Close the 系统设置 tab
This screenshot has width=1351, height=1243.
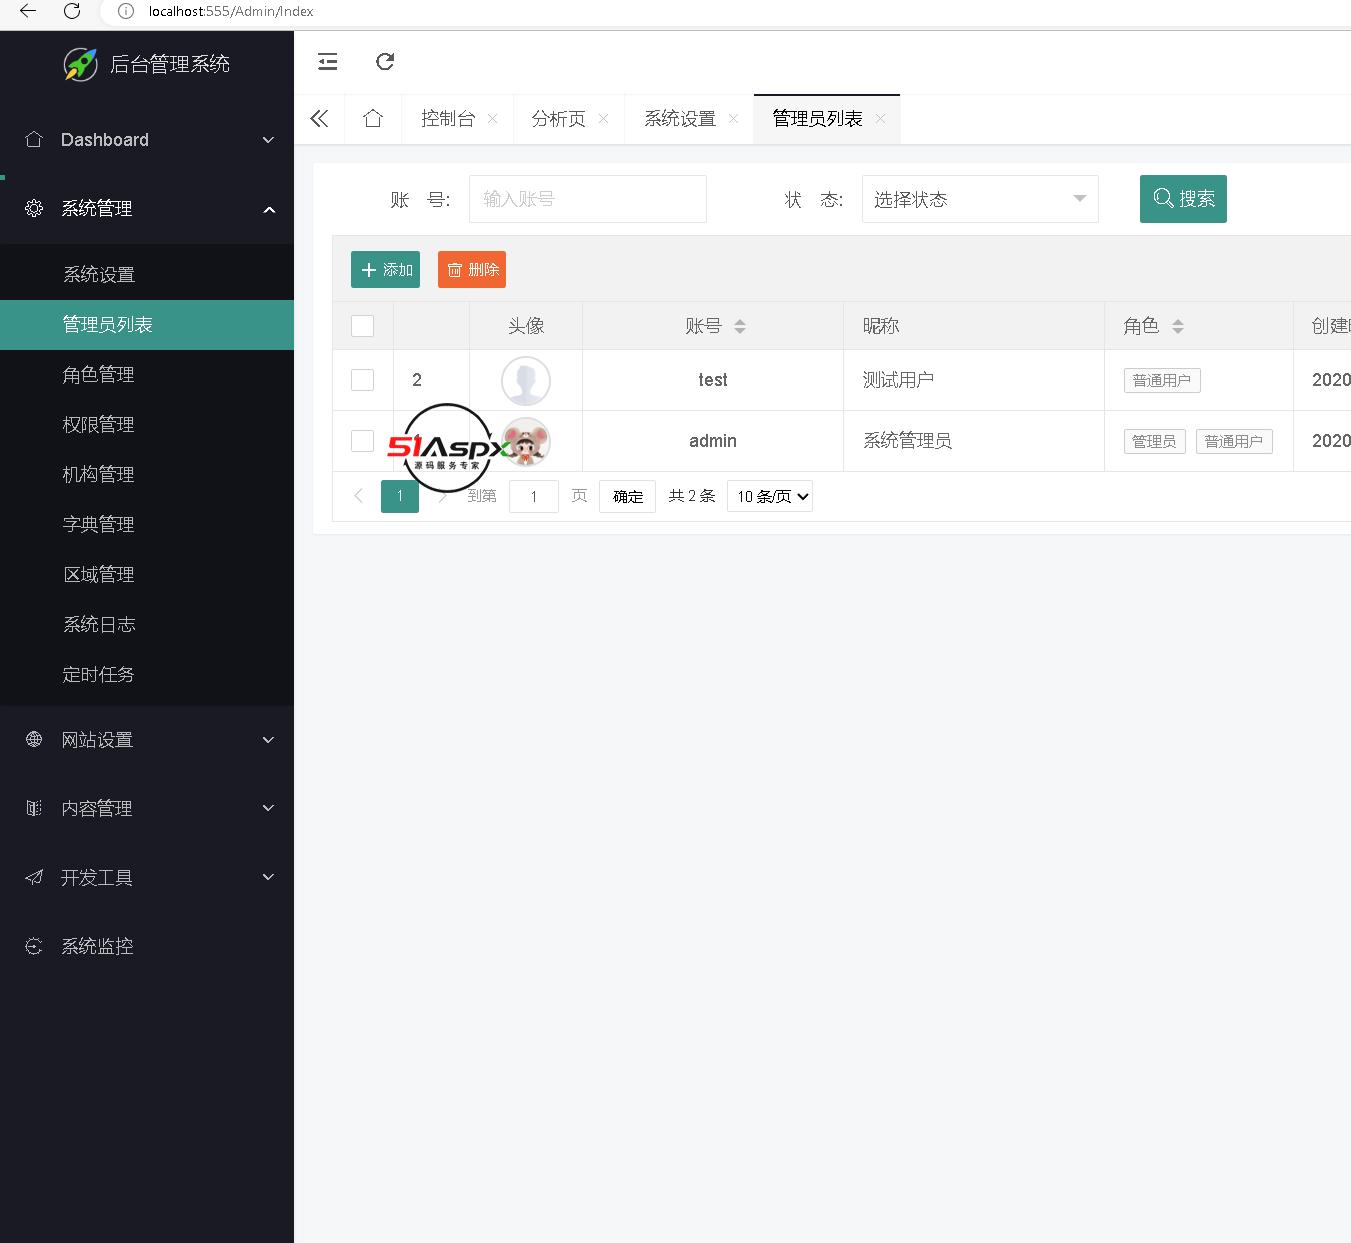pos(734,119)
